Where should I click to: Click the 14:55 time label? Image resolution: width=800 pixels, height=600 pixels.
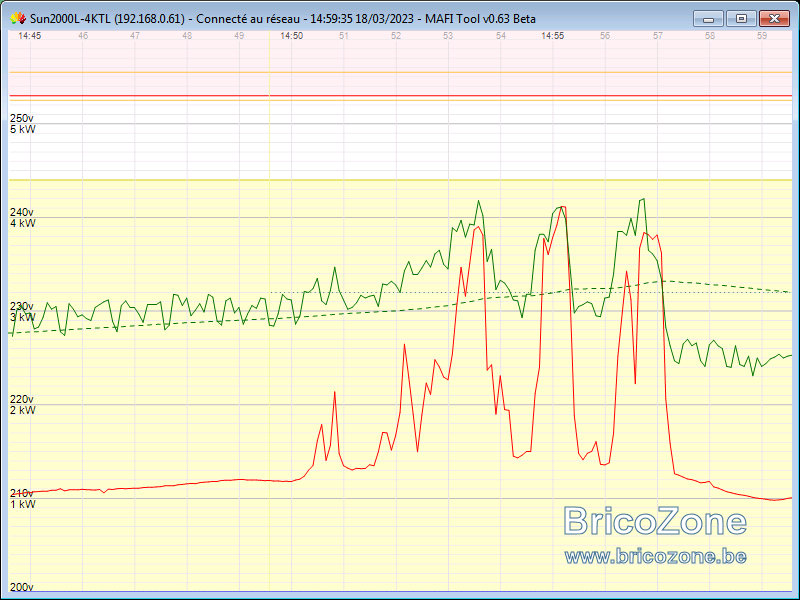tap(553, 36)
